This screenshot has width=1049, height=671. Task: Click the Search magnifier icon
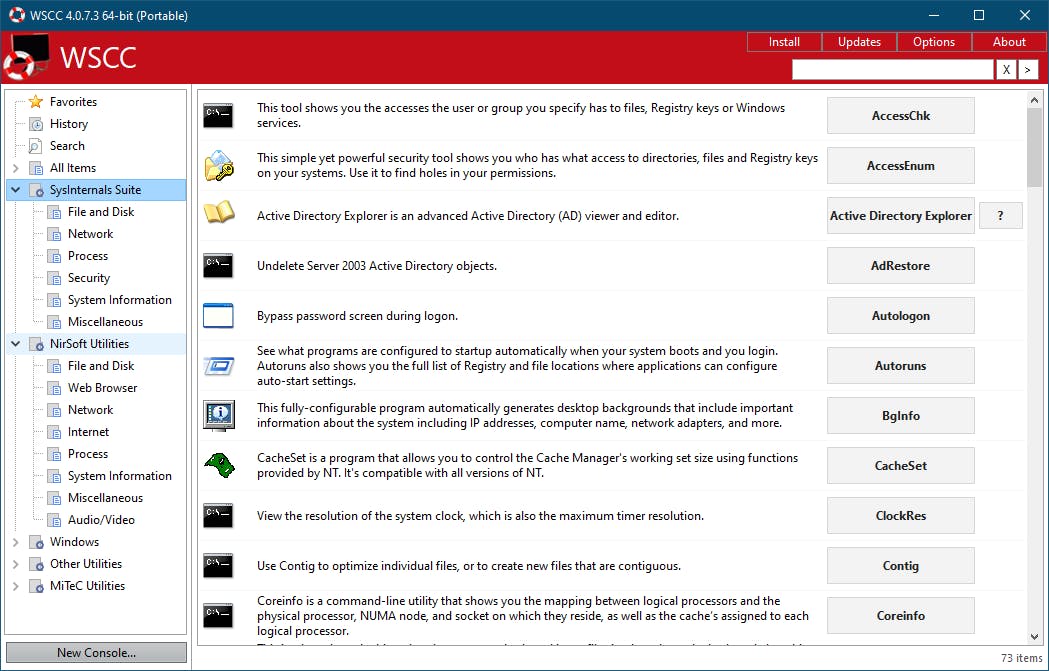click(35, 146)
